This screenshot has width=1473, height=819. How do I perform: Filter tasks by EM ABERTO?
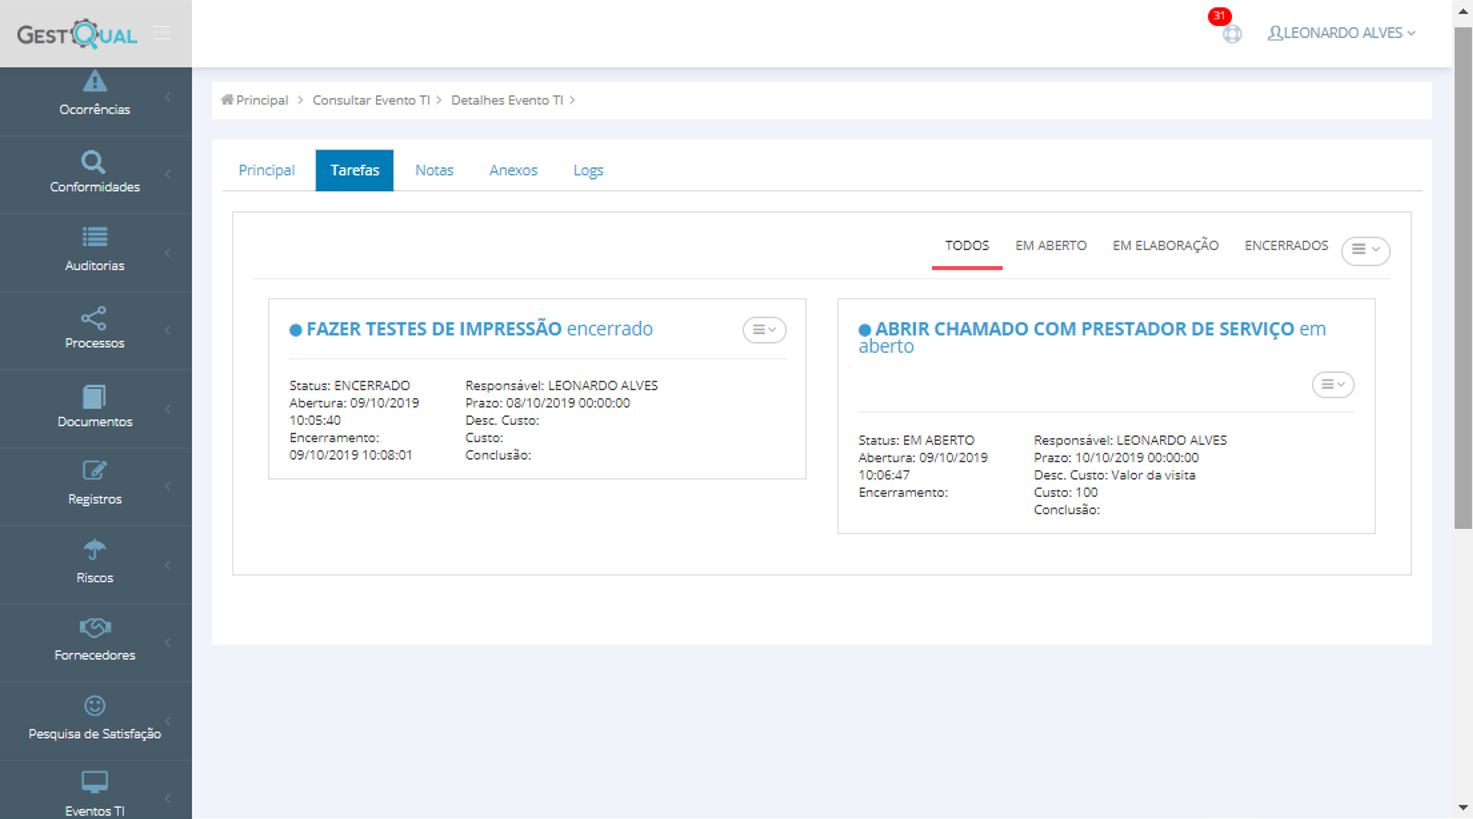[1051, 246]
